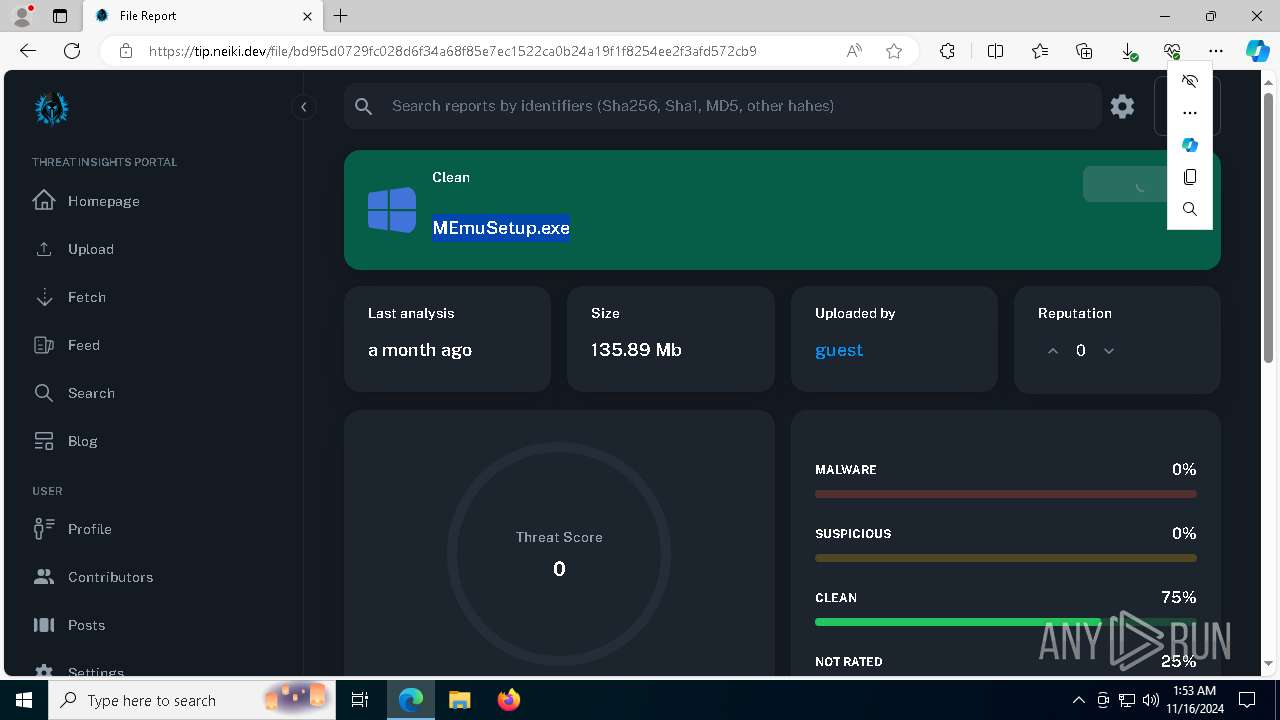Click the CLEAN percentage bar
The width and height of the screenshot is (1280, 720).
pyautogui.click(x=1006, y=622)
